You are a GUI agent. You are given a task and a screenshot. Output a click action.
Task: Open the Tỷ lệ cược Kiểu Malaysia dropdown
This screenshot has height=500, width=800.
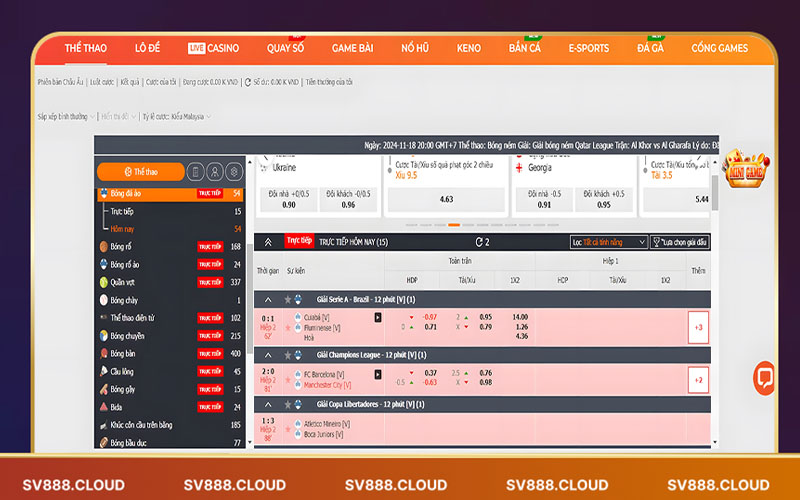(177, 117)
